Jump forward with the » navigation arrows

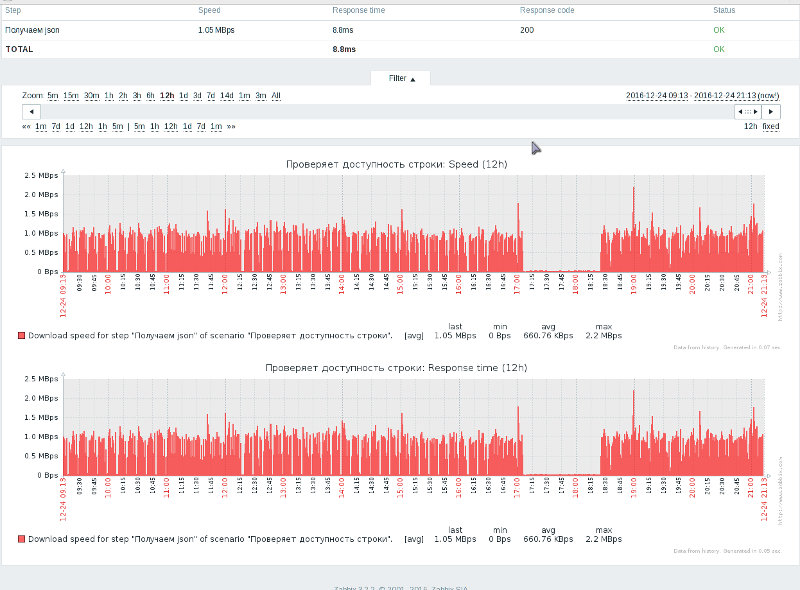231,127
